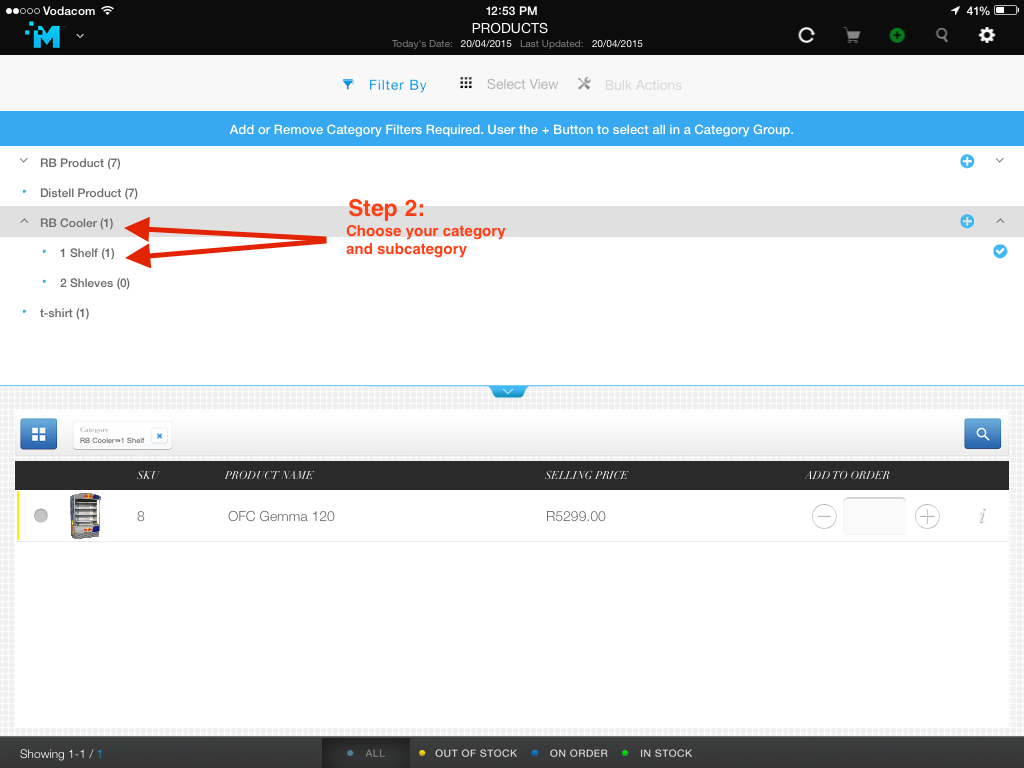
Task: Sort by the PRODUCT NAME column header
Action: coord(269,475)
